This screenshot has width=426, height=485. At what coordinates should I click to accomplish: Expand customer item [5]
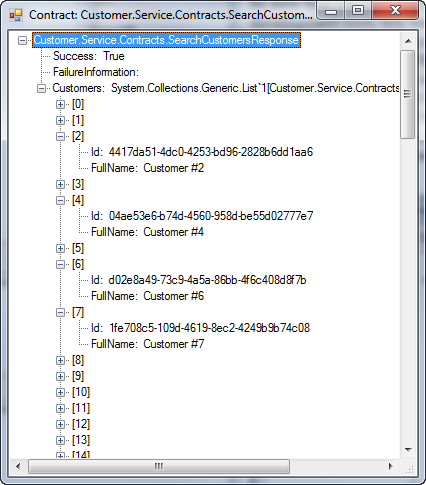(60, 249)
